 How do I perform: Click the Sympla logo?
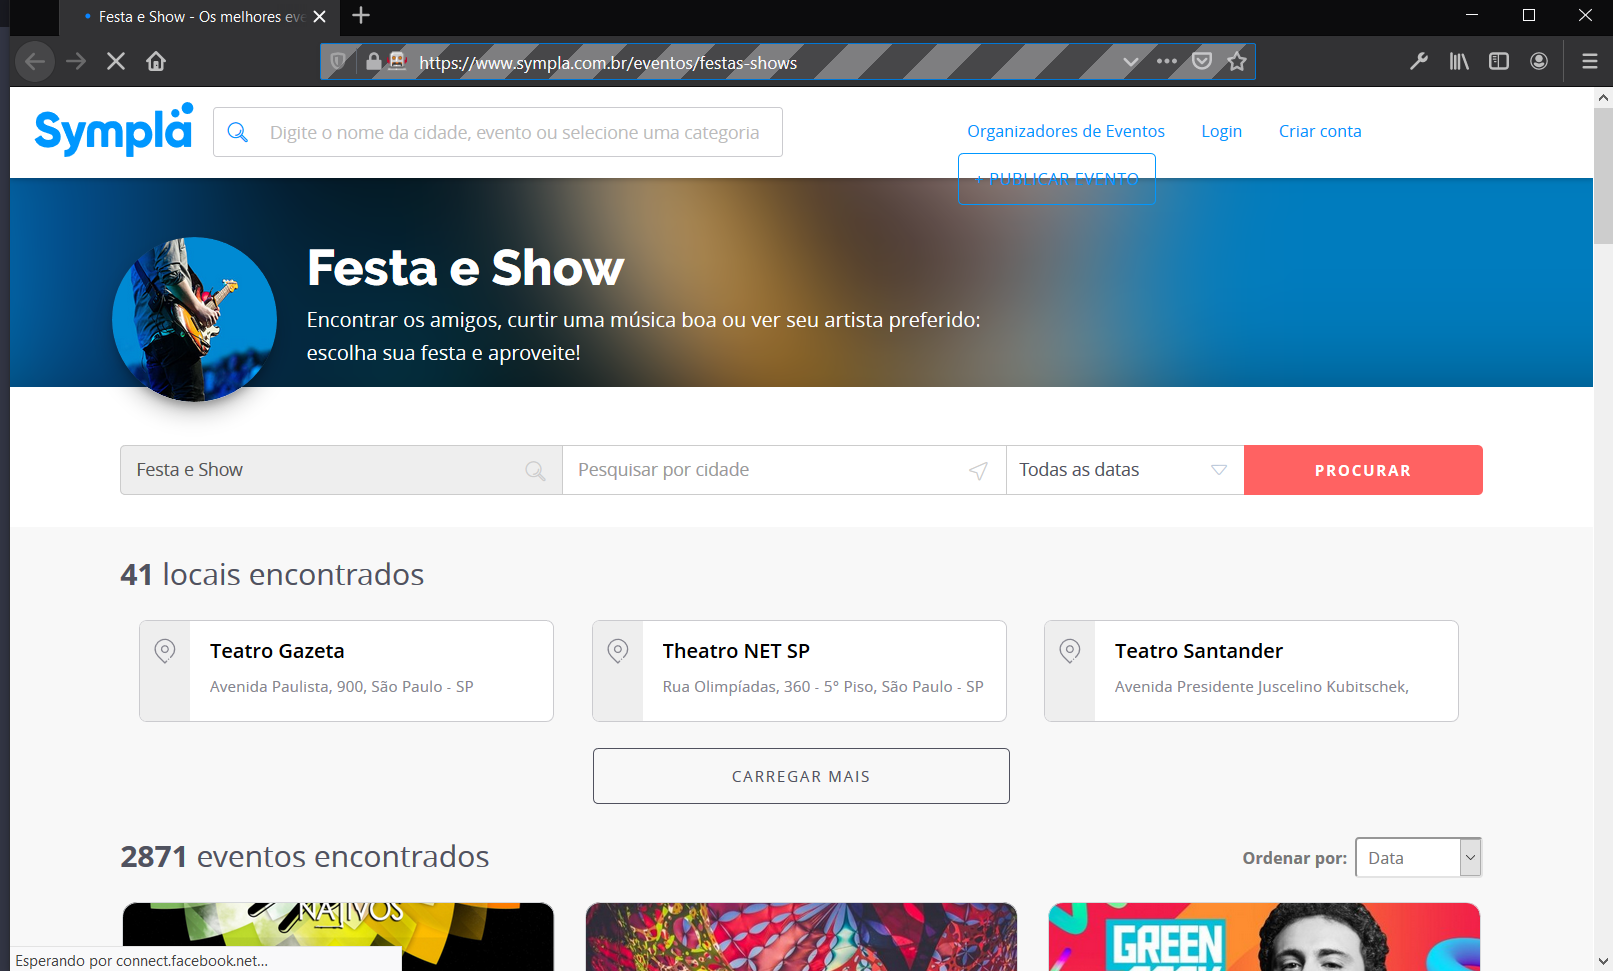pyautogui.click(x=114, y=130)
